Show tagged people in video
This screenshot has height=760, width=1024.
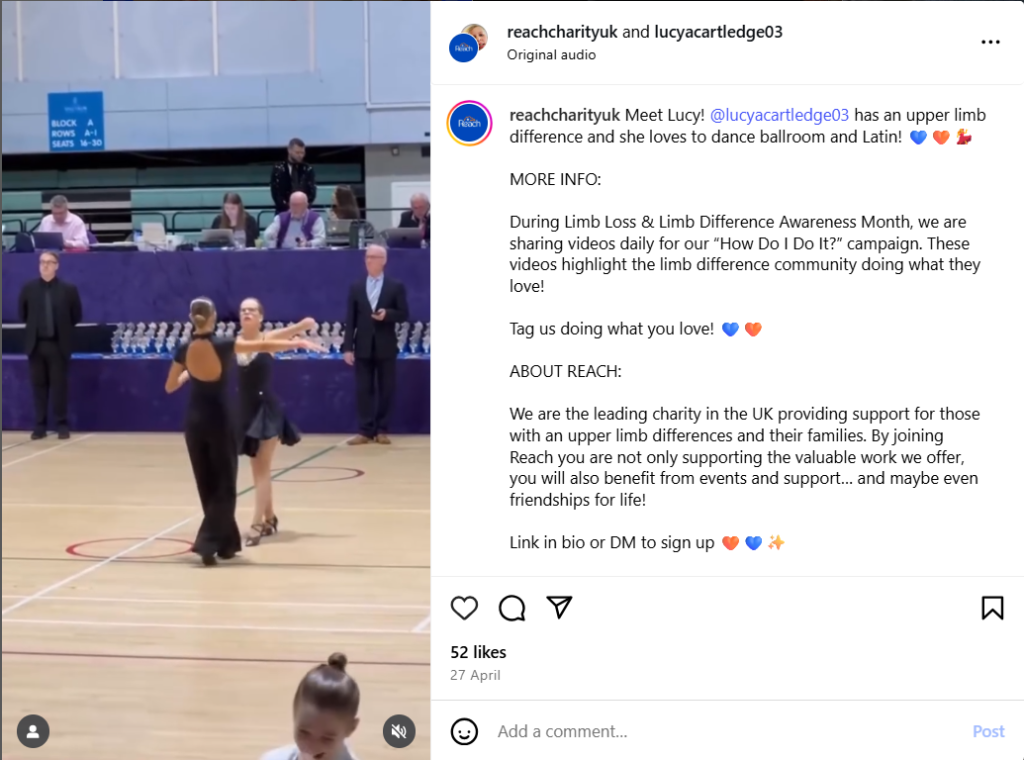(x=33, y=731)
